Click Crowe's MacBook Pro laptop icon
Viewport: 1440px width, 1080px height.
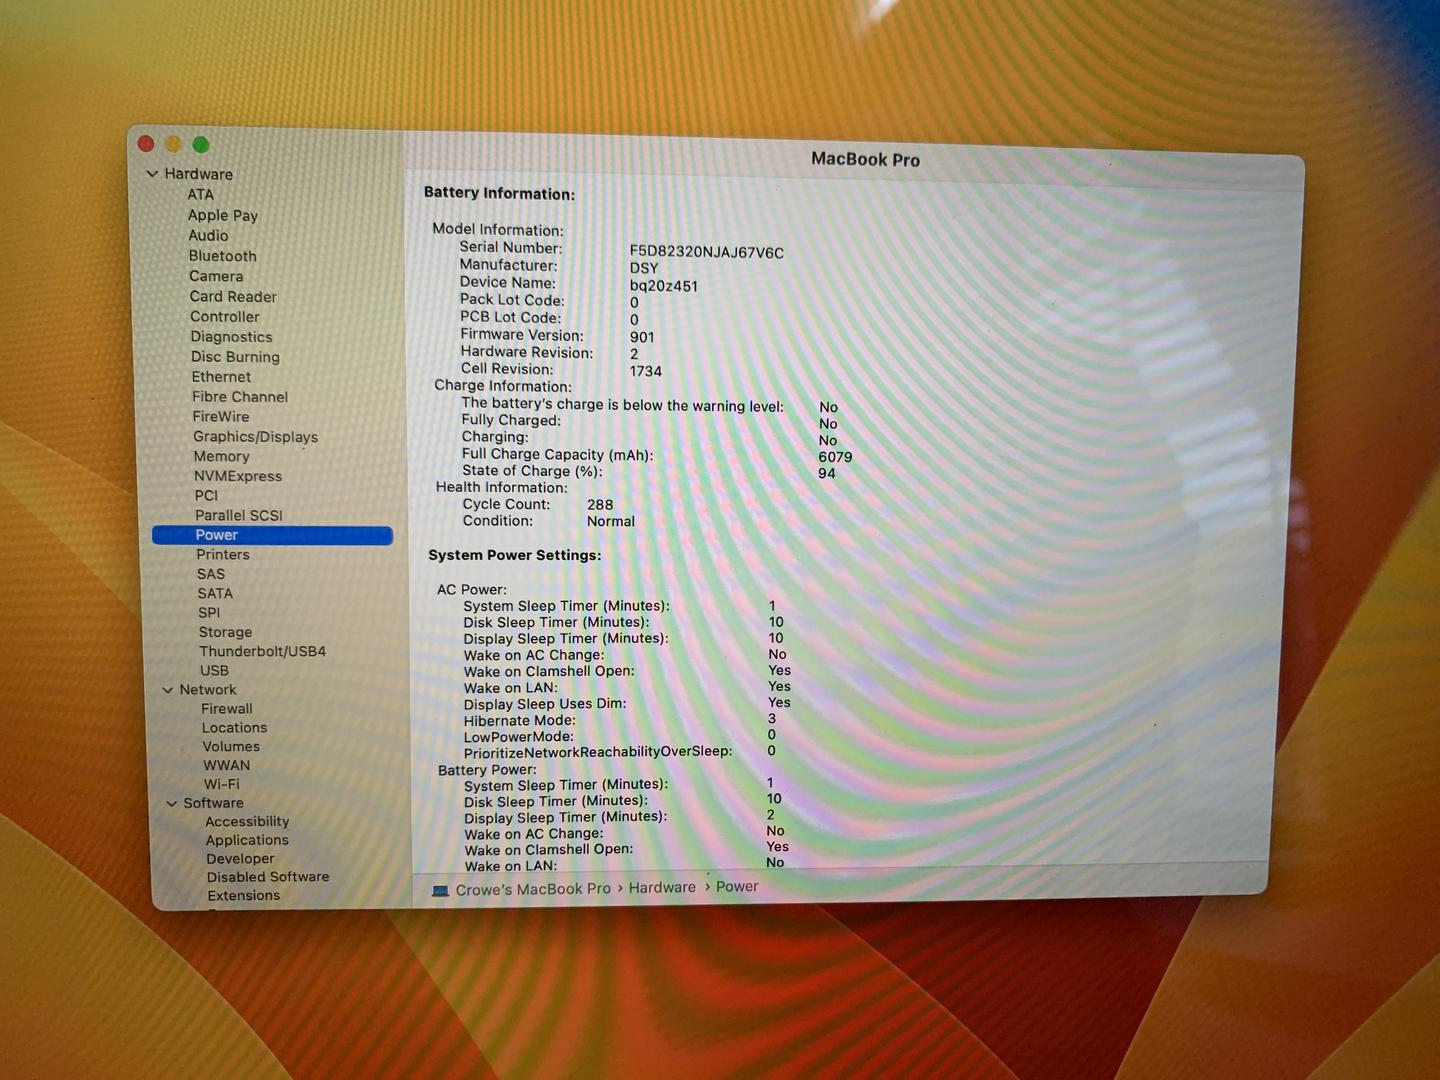pos(440,890)
